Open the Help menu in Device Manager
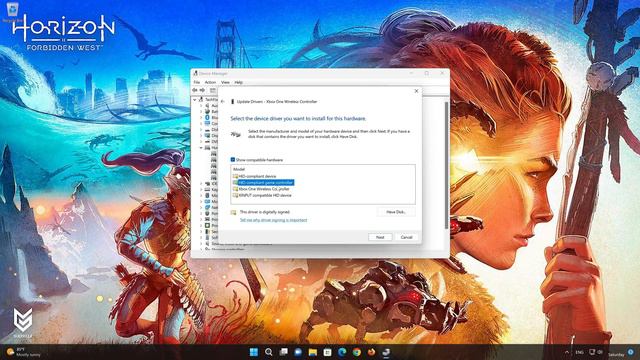This screenshot has height=360, width=640. (238, 82)
